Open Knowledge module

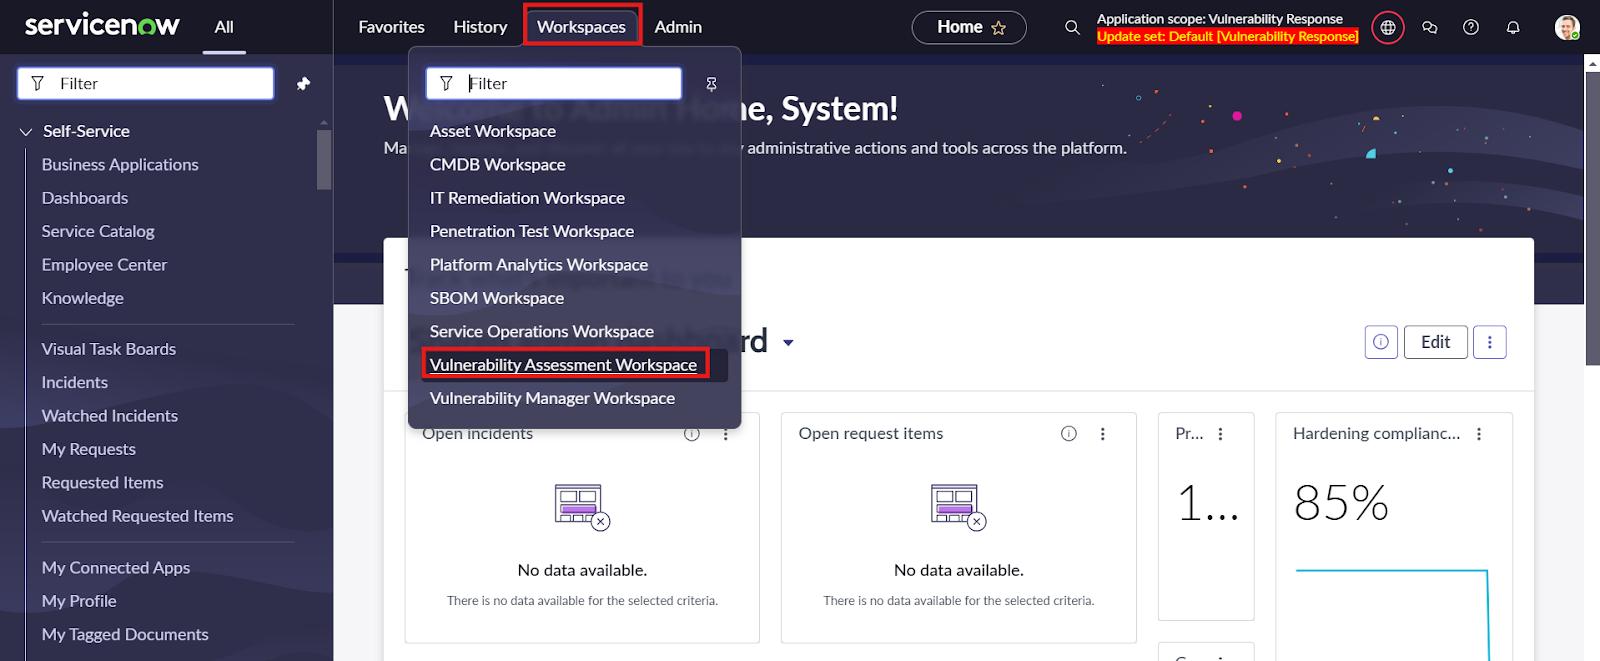[x=83, y=298]
